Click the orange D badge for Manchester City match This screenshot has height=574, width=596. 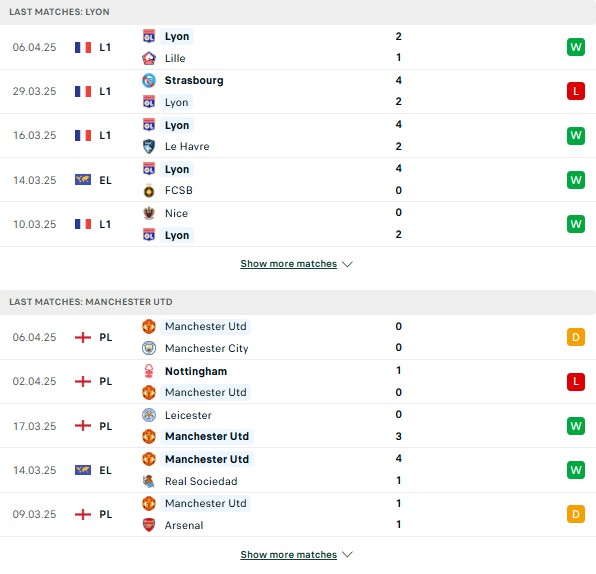coord(575,337)
